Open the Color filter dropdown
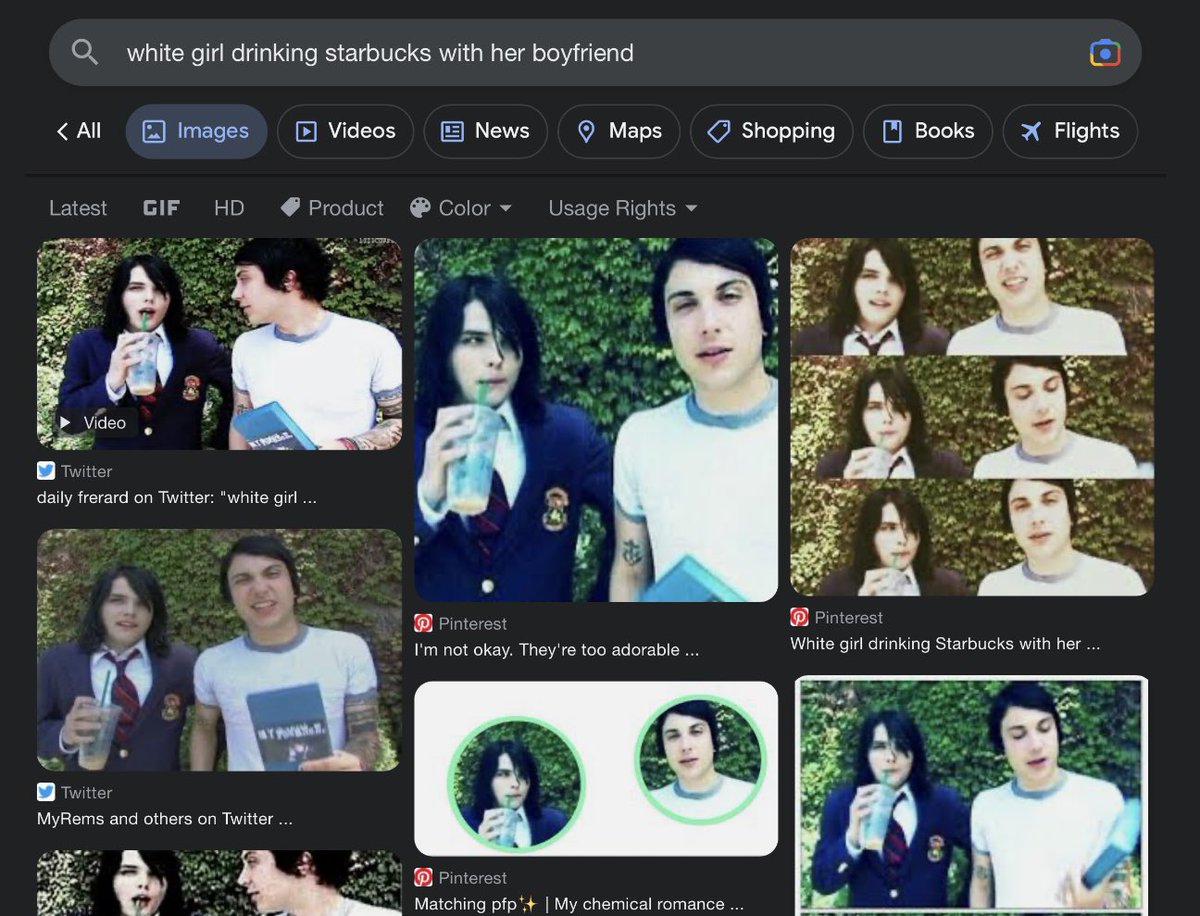This screenshot has height=916, width=1200. (461, 208)
